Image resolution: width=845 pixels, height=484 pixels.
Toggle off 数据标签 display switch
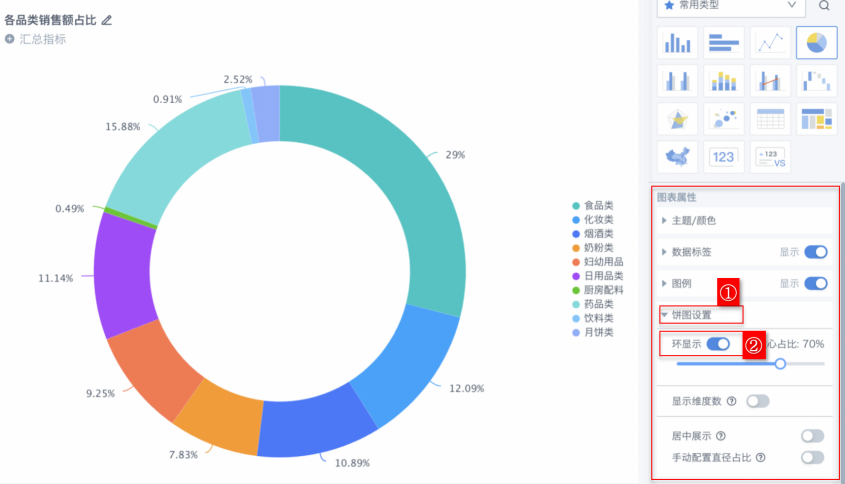pyautogui.click(x=815, y=252)
